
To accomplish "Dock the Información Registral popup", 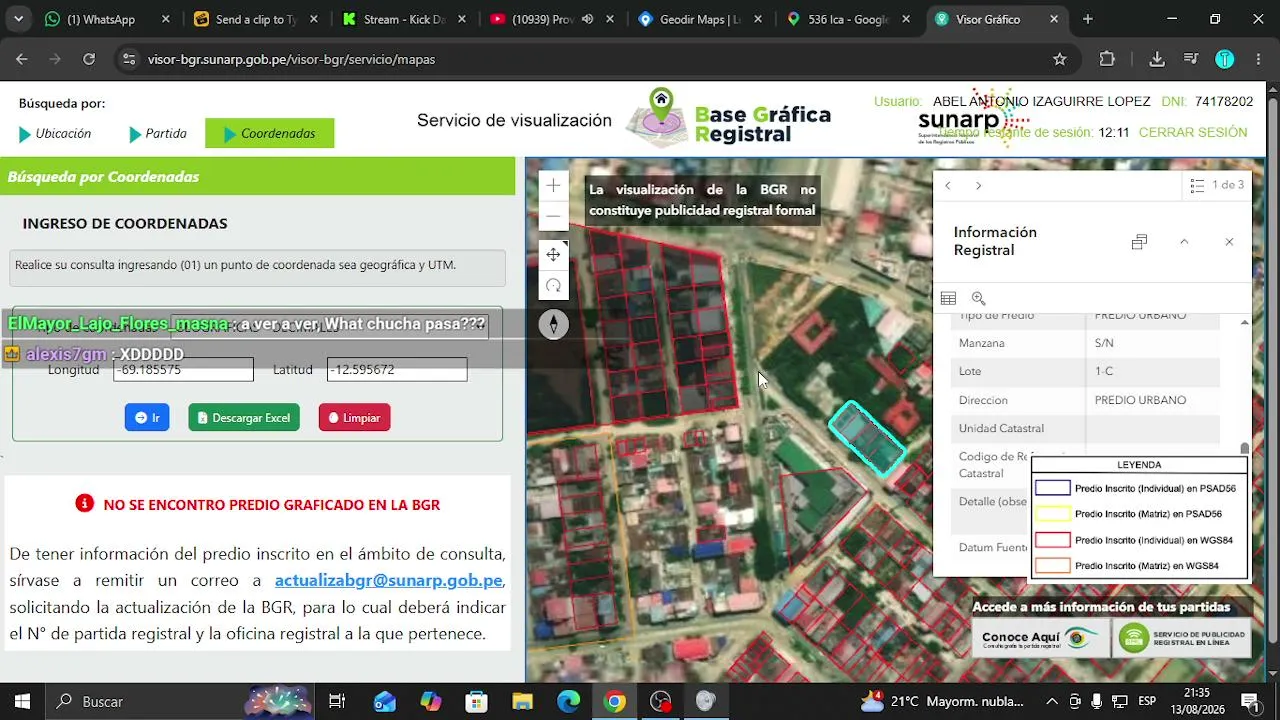I will pos(1139,242).
